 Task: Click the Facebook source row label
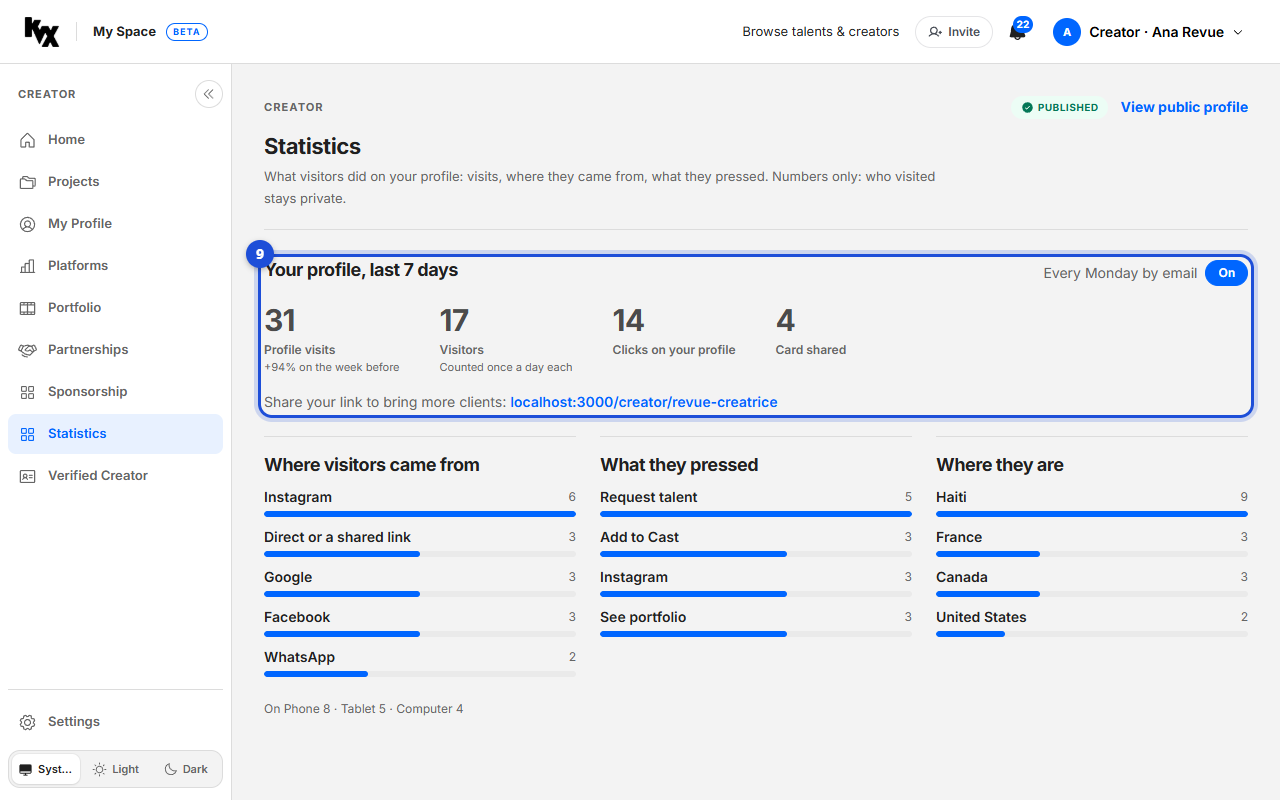(297, 617)
